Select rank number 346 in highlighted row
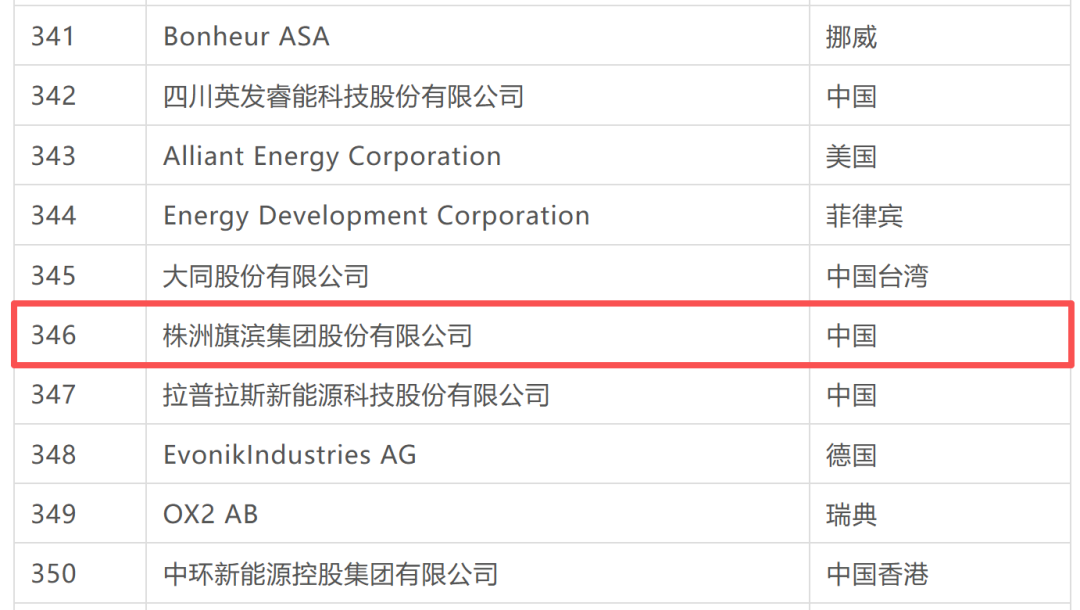 pos(53,335)
